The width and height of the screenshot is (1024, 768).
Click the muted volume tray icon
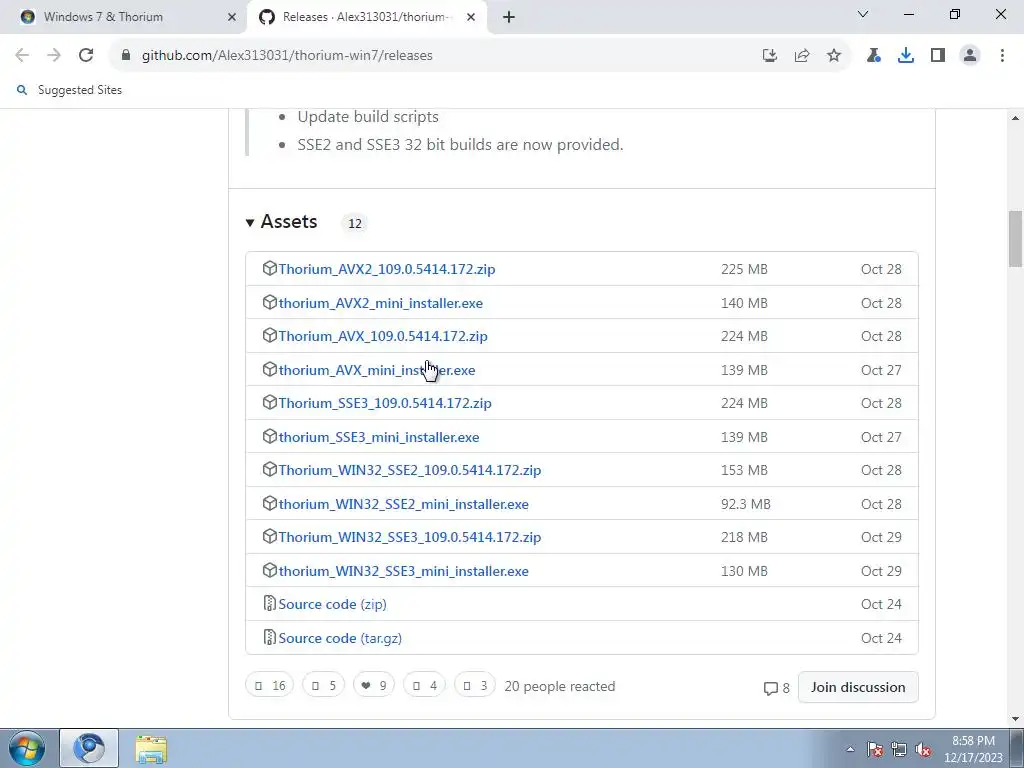[x=923, y=749]
